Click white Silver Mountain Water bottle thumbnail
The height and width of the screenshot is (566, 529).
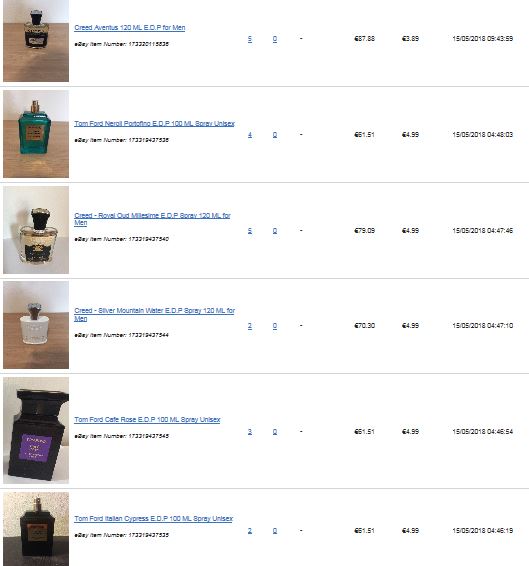(36, 325)
